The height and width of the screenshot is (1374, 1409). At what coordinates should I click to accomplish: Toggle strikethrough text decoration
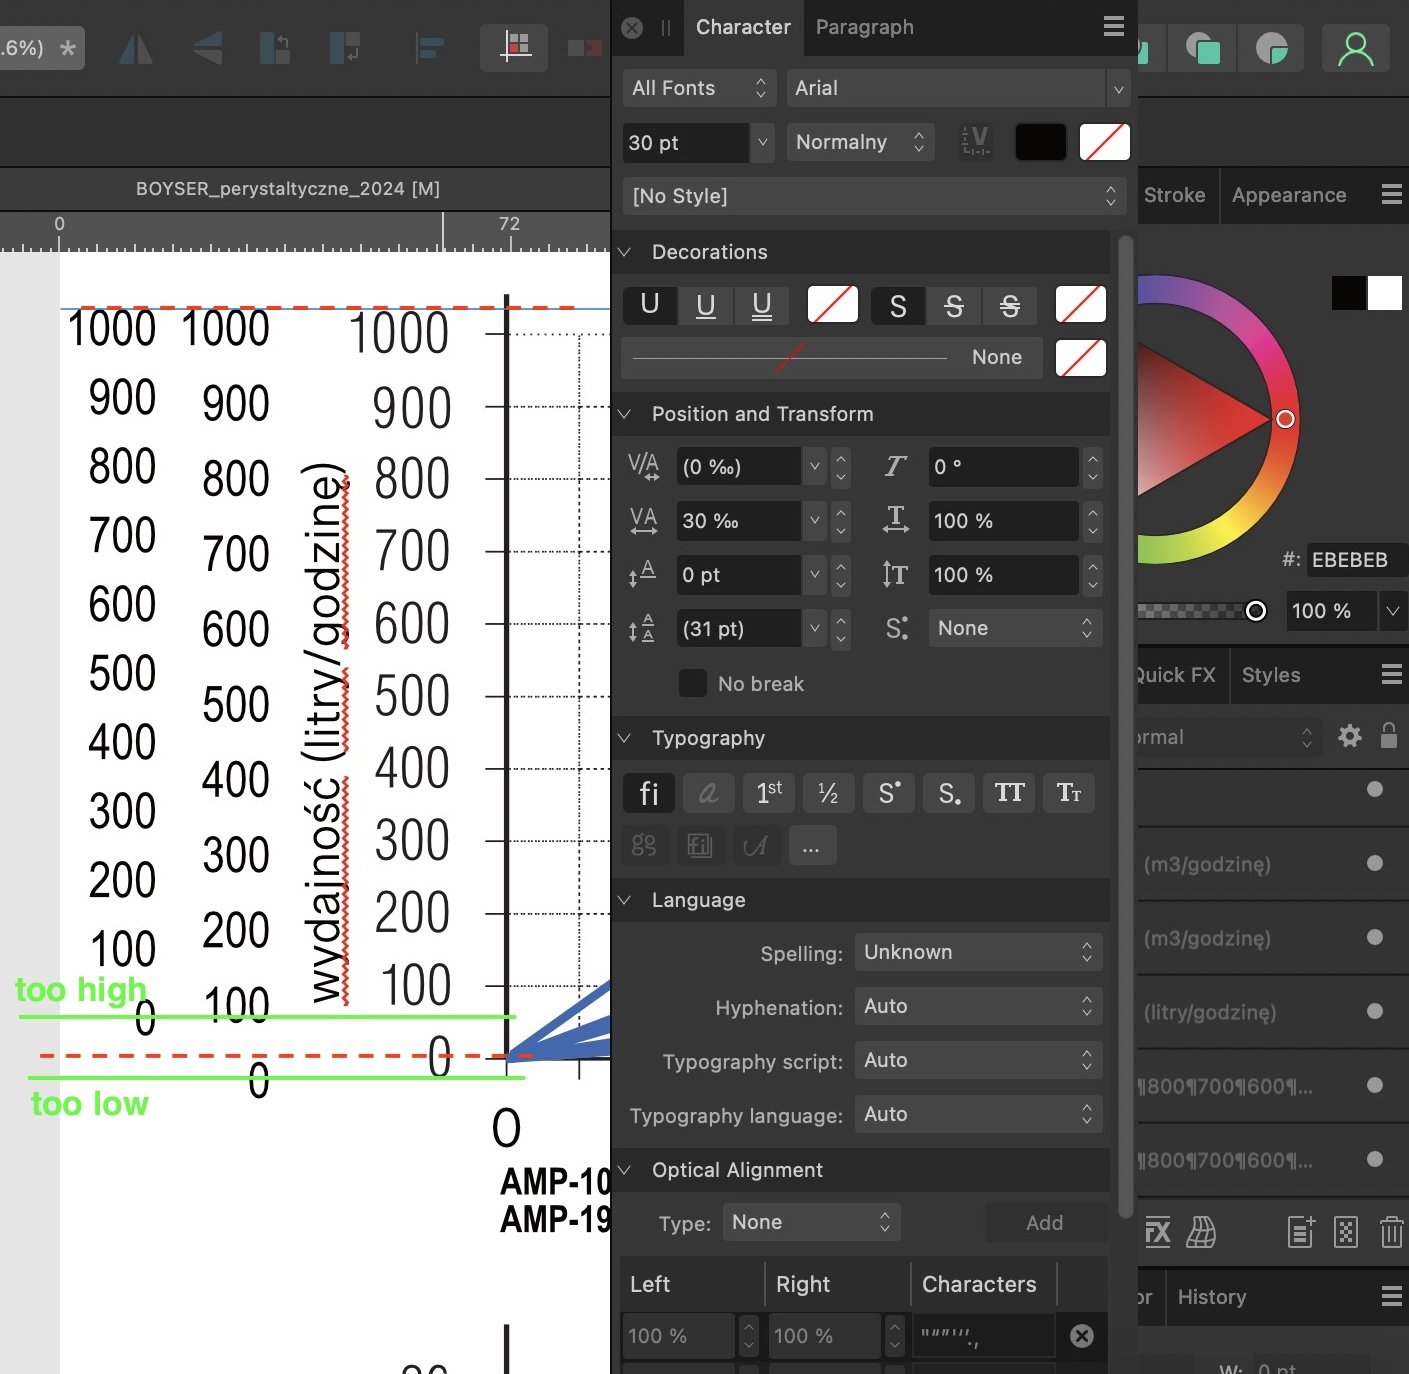[x=954, y=305]
